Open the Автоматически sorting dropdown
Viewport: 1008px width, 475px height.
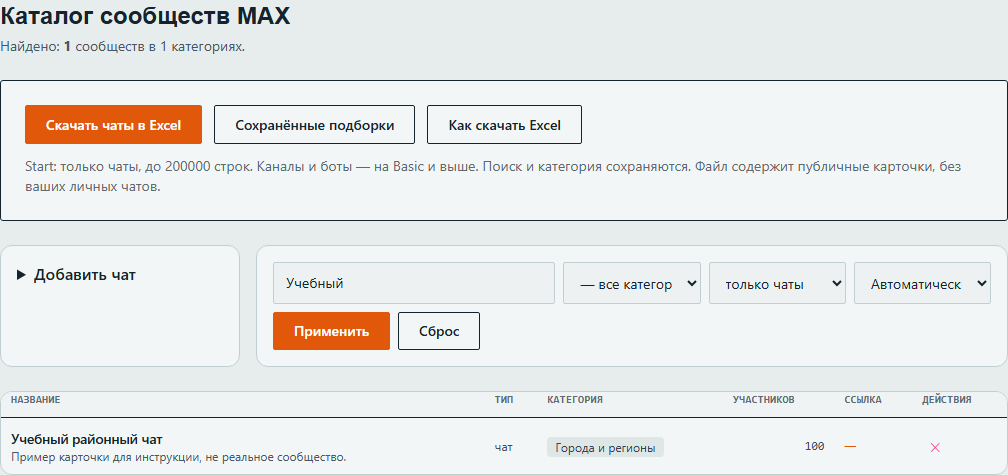922,283
